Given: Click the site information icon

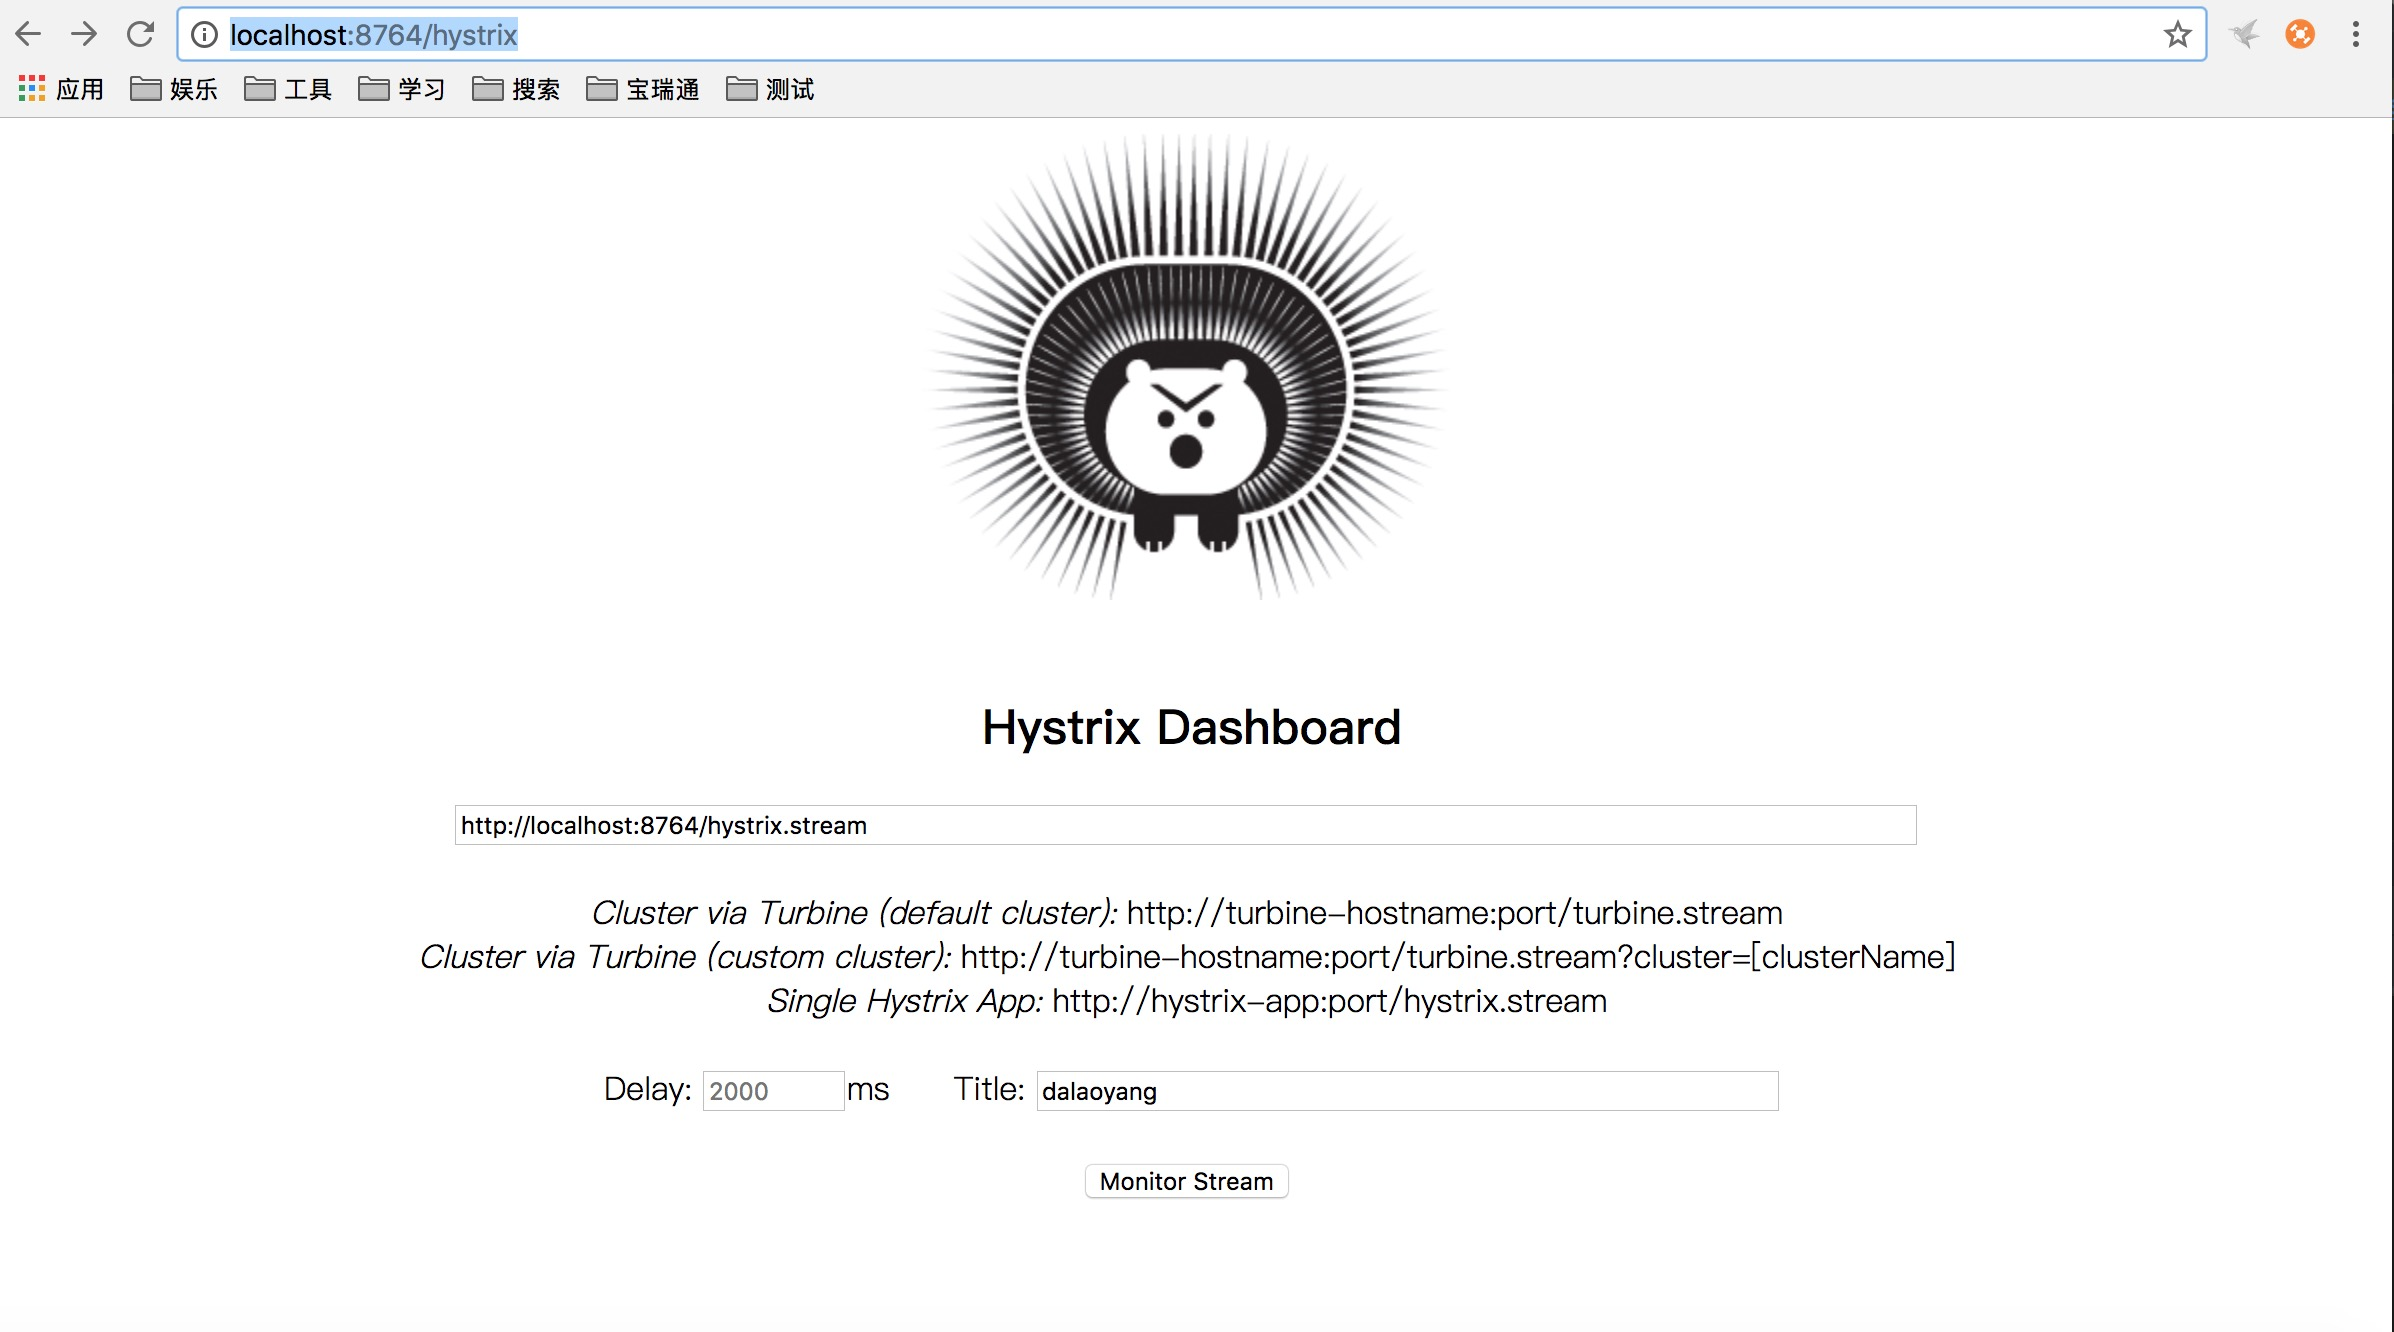Looking at the screenshot, I should (204, 35).
